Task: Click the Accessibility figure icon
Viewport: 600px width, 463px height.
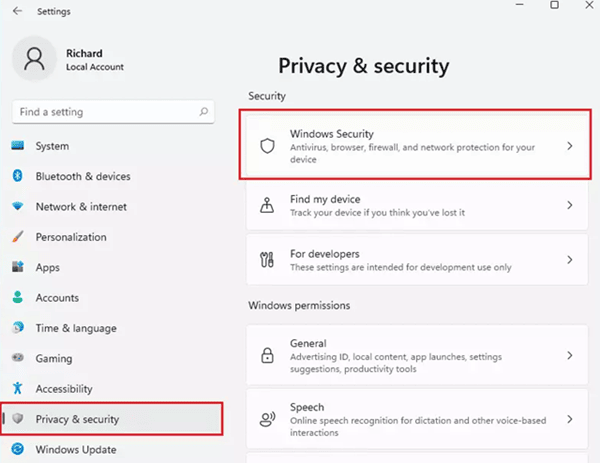Action: coord(17,389)
